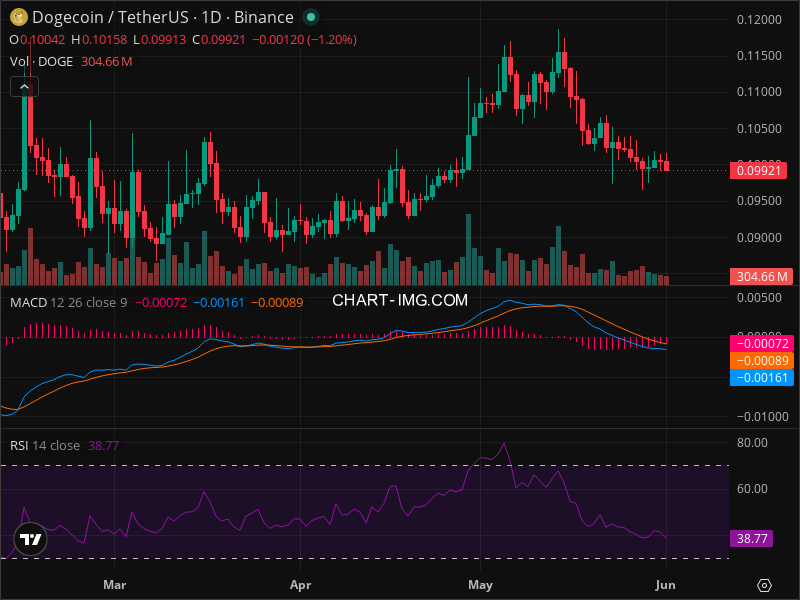Image resolution: width=800 pixels, height=600 pixels.
Task: Click the open price value 0.10042
Action: (x=42, y=40)
